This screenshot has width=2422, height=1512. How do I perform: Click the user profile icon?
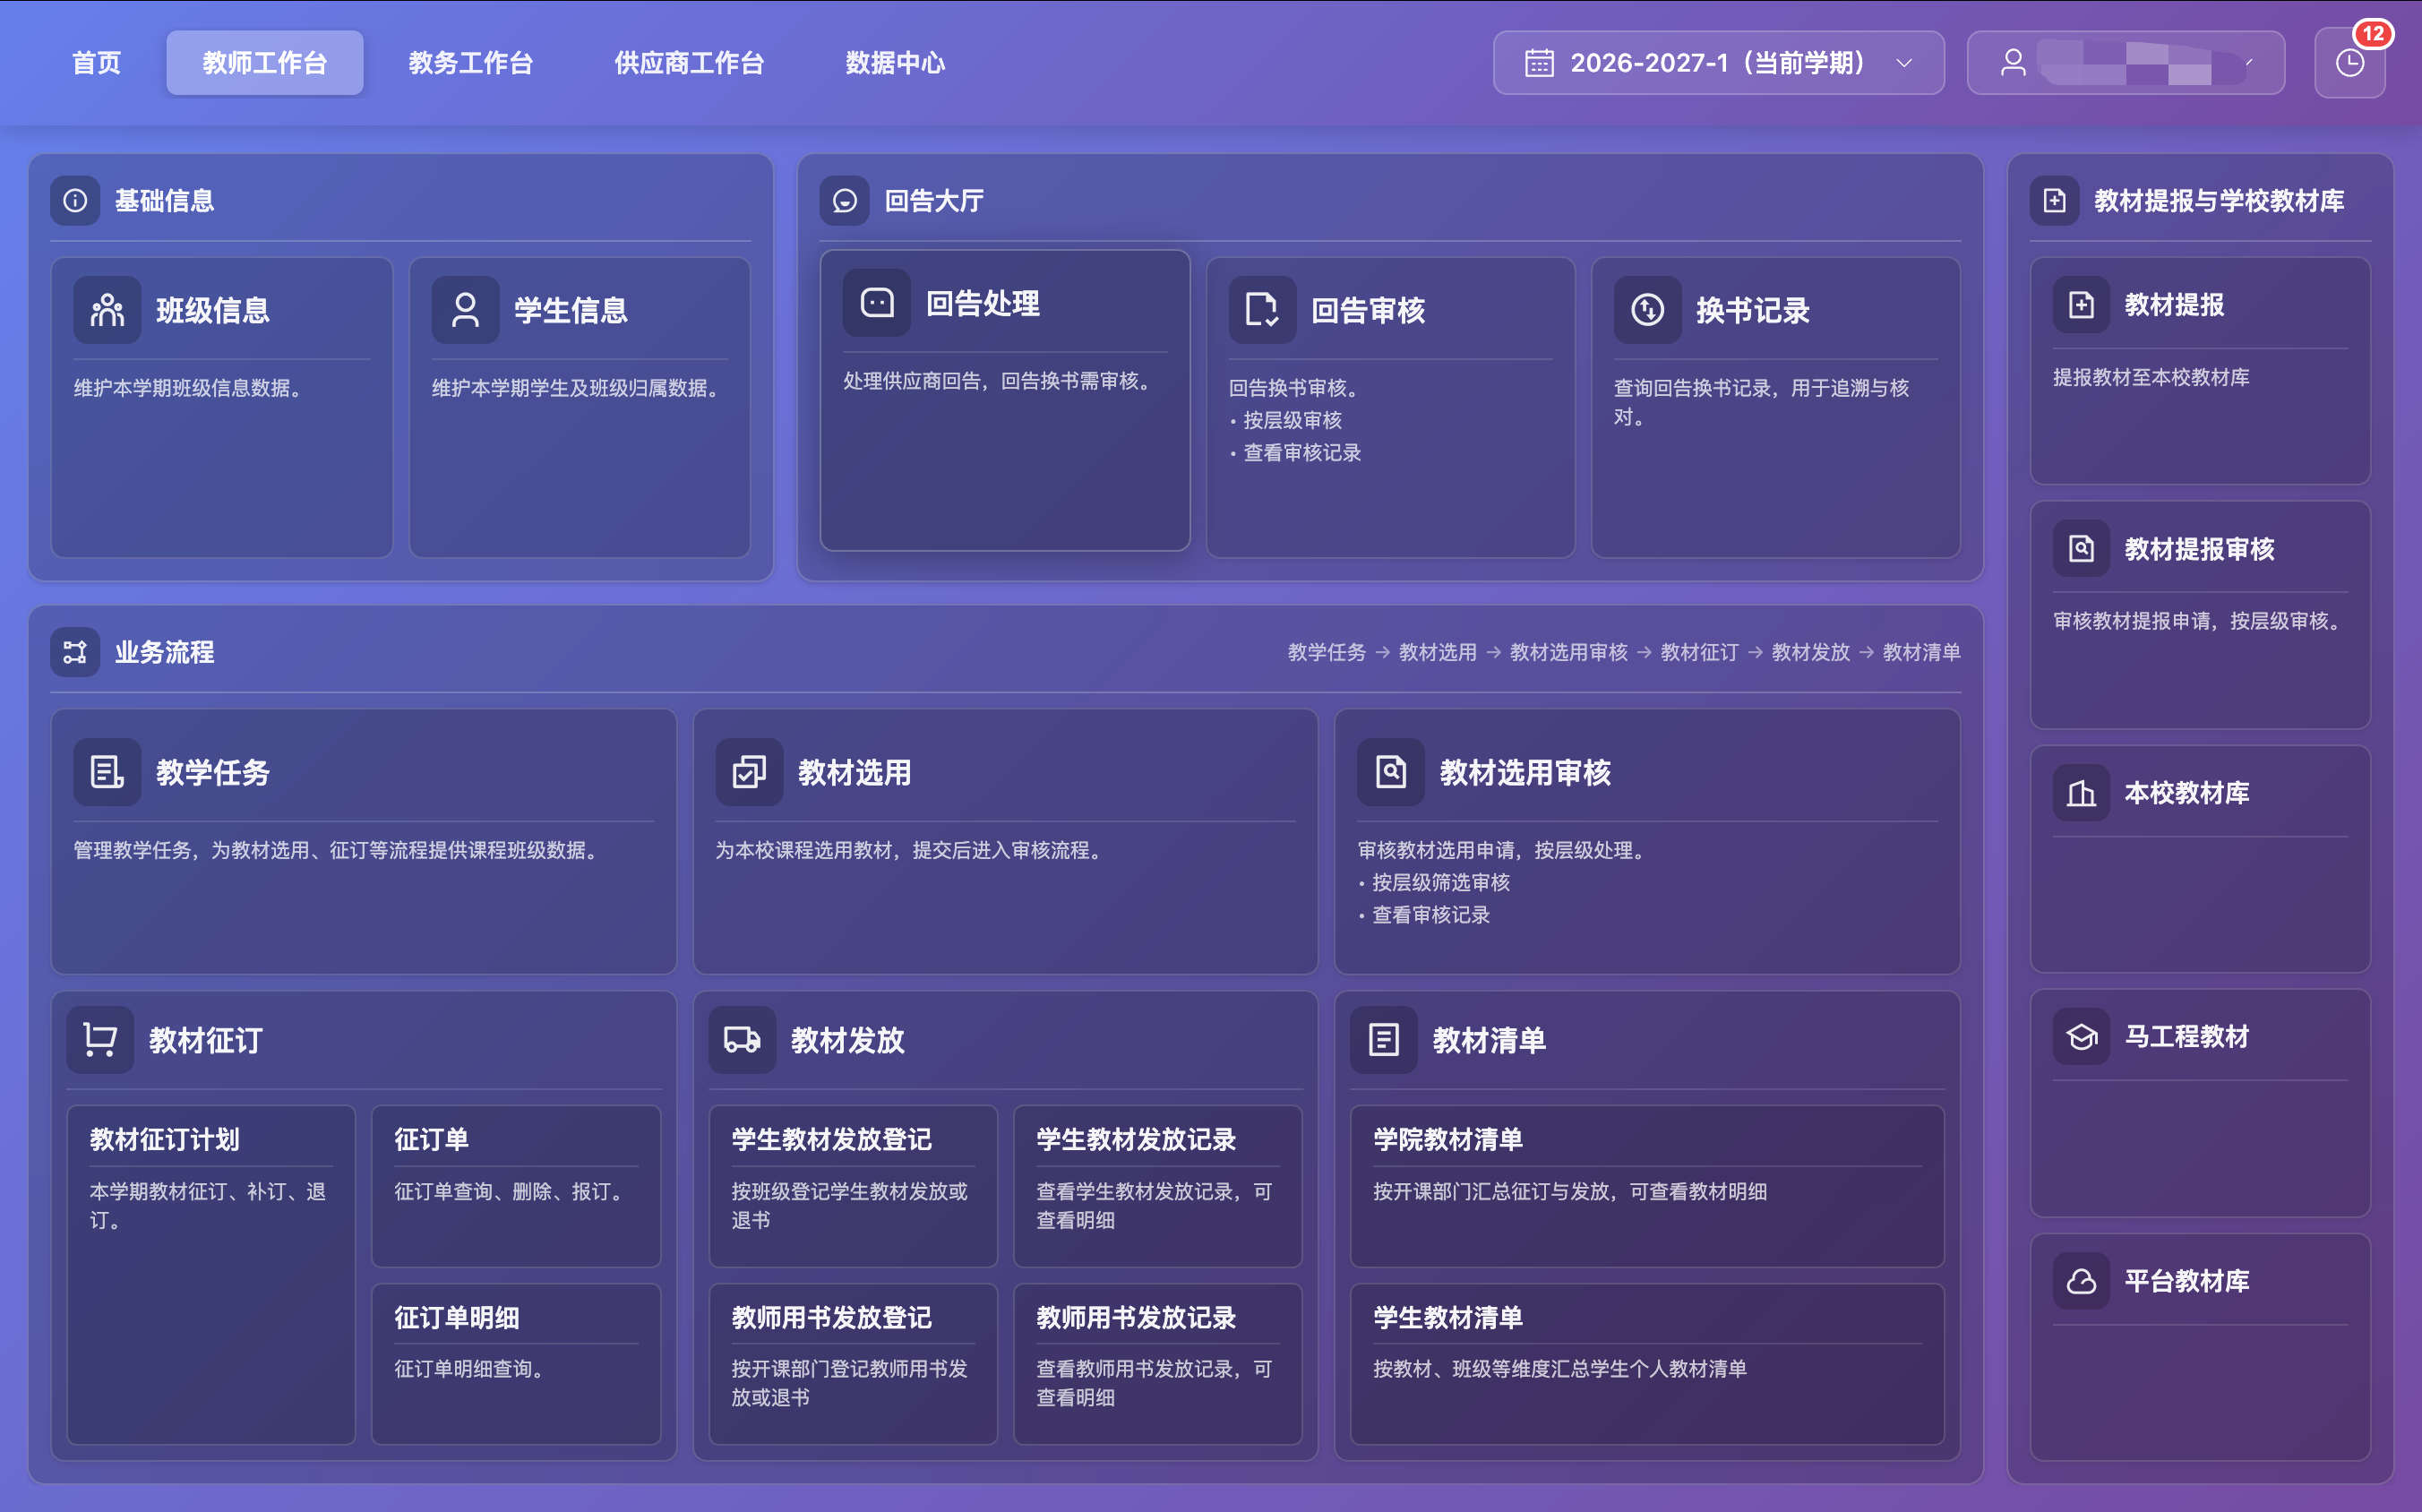pos(2013,63)
